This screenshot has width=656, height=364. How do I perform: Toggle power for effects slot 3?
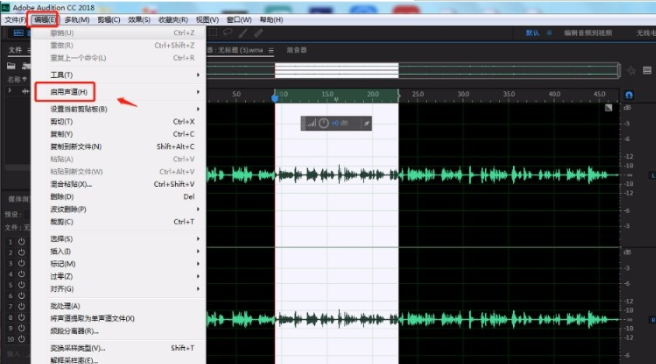21,263
